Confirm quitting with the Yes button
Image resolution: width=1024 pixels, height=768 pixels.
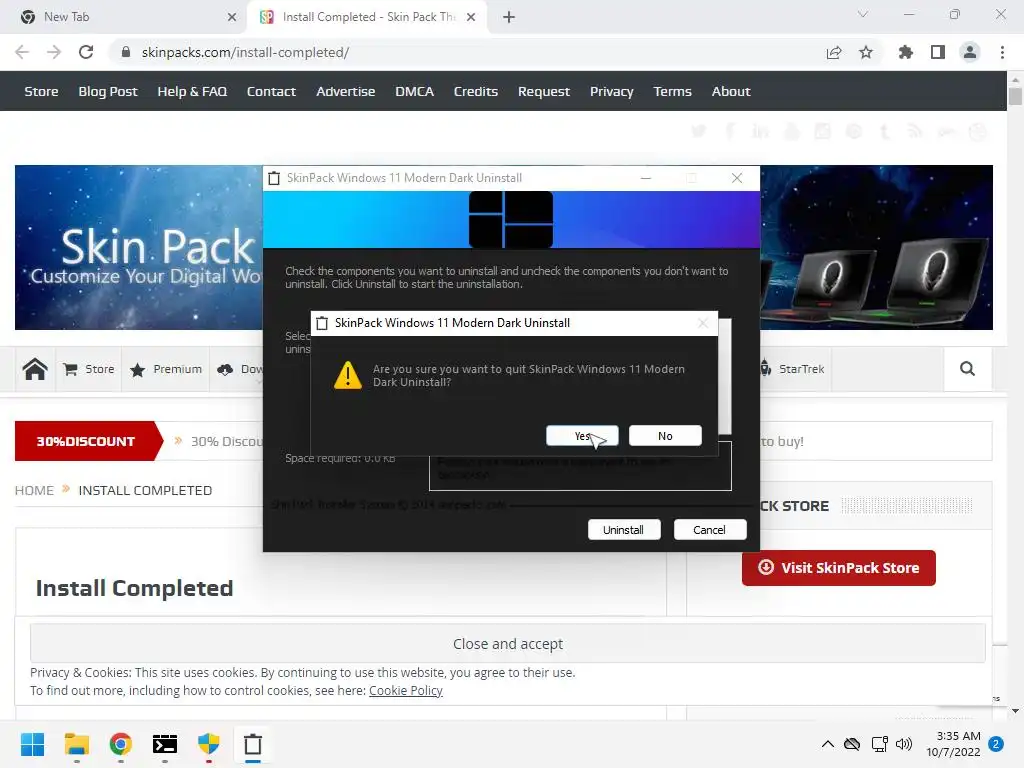click(582, 436)
